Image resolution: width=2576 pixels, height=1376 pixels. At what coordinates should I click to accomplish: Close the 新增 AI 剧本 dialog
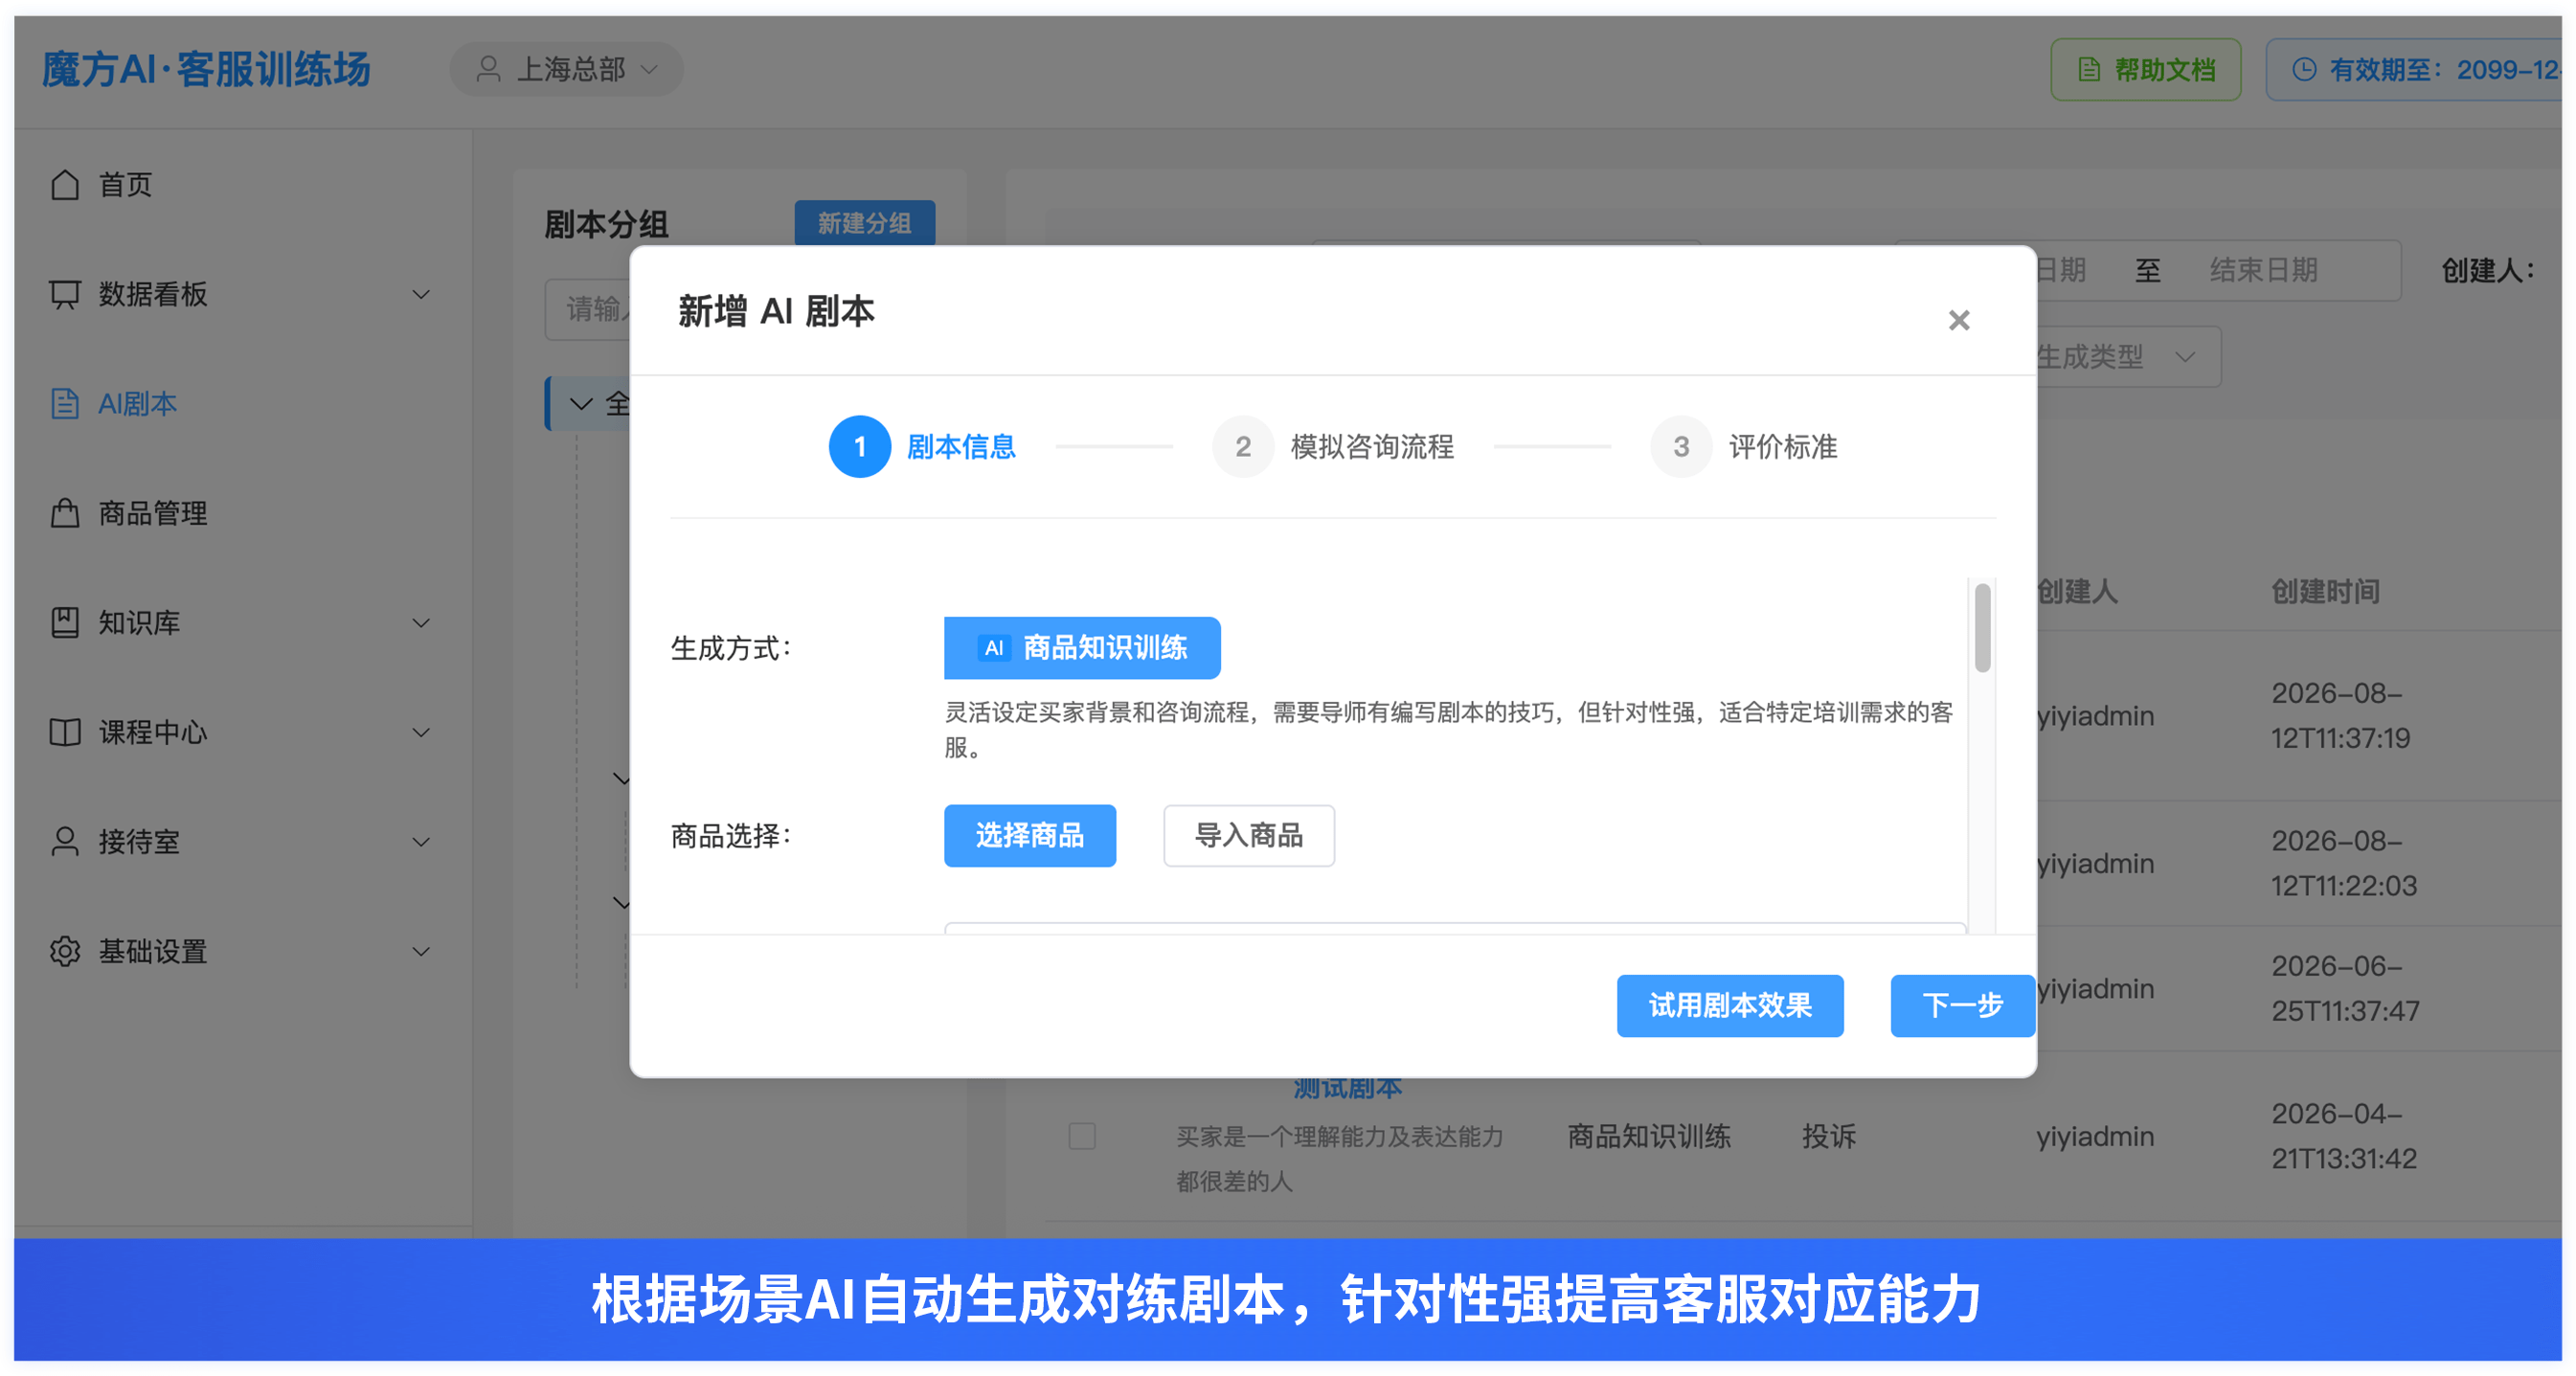(1958, 320)
